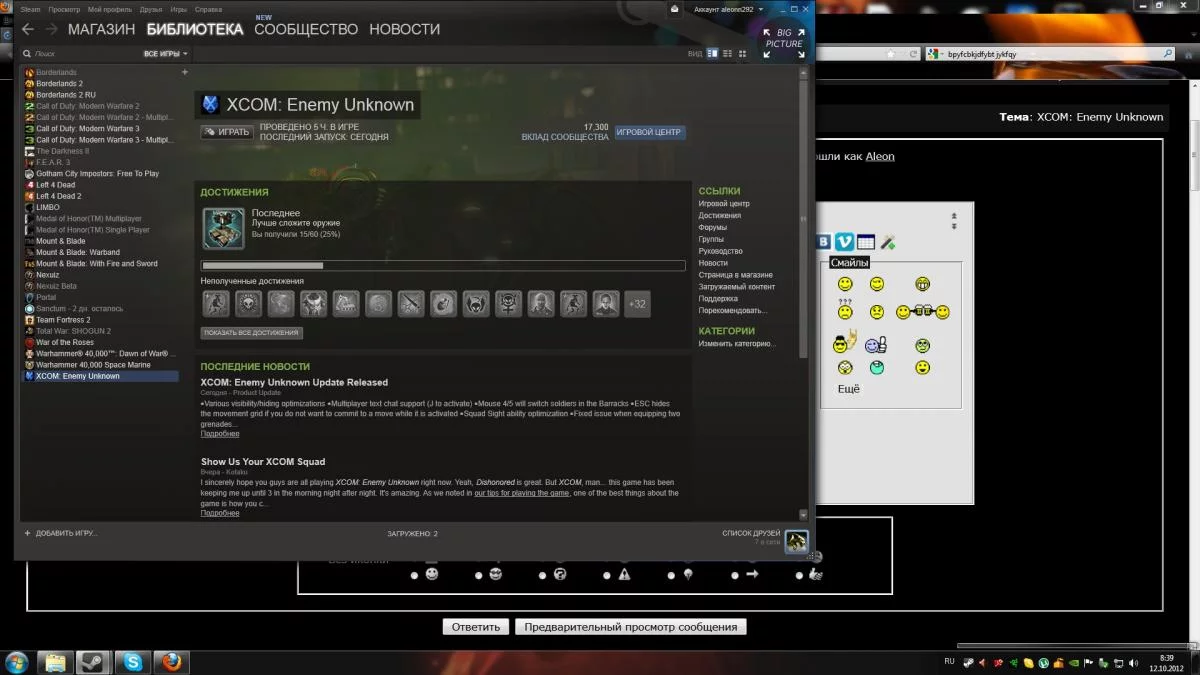
Task: Open Windows Explorer from the taskbar
Action: click(x=53, y=662)
